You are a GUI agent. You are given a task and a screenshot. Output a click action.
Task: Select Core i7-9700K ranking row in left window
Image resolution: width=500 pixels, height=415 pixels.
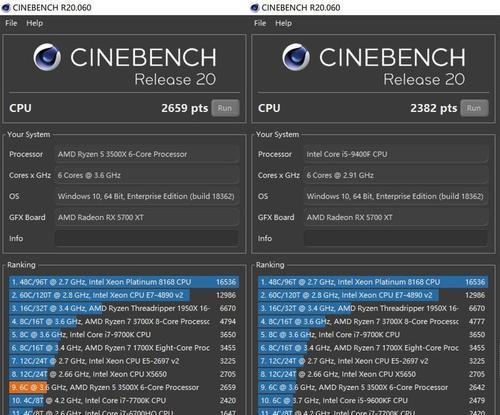[124, 335]
